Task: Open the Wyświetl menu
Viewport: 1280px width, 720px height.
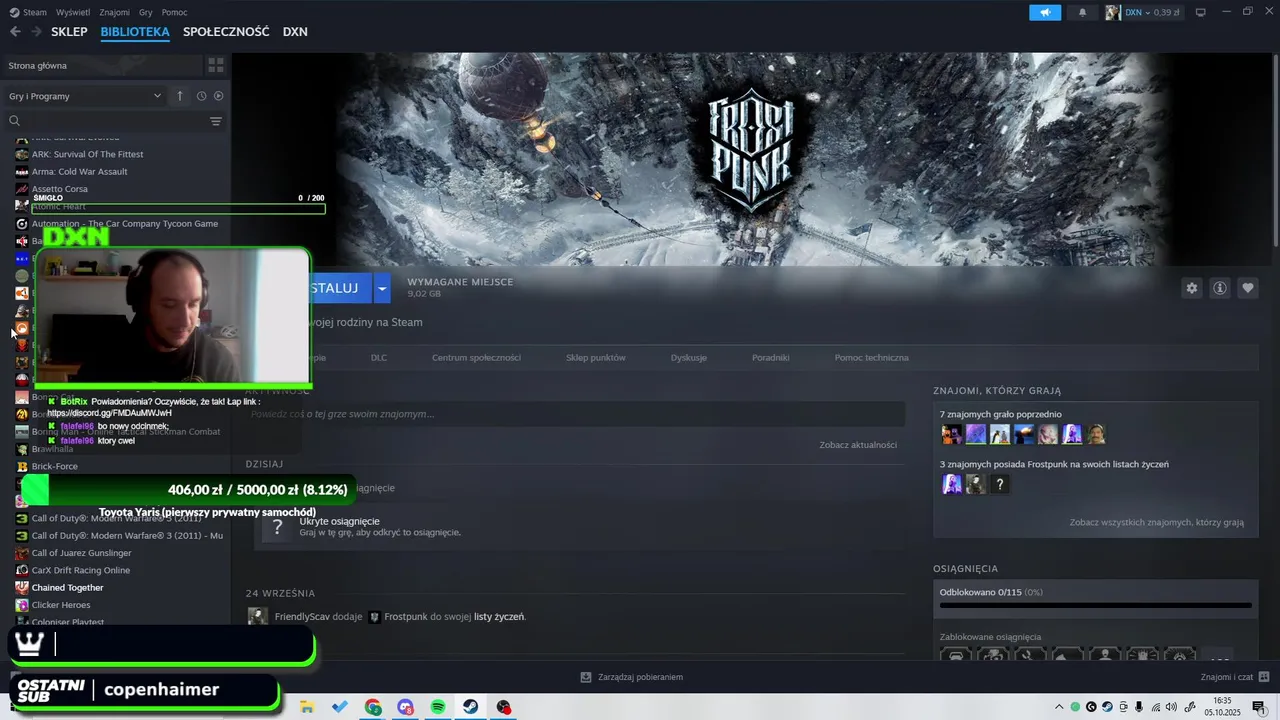Action: tap(72, 12)
